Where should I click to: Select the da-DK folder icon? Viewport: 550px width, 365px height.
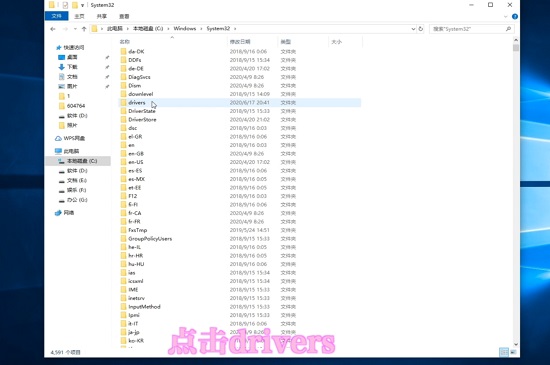(x=123, y=52)
